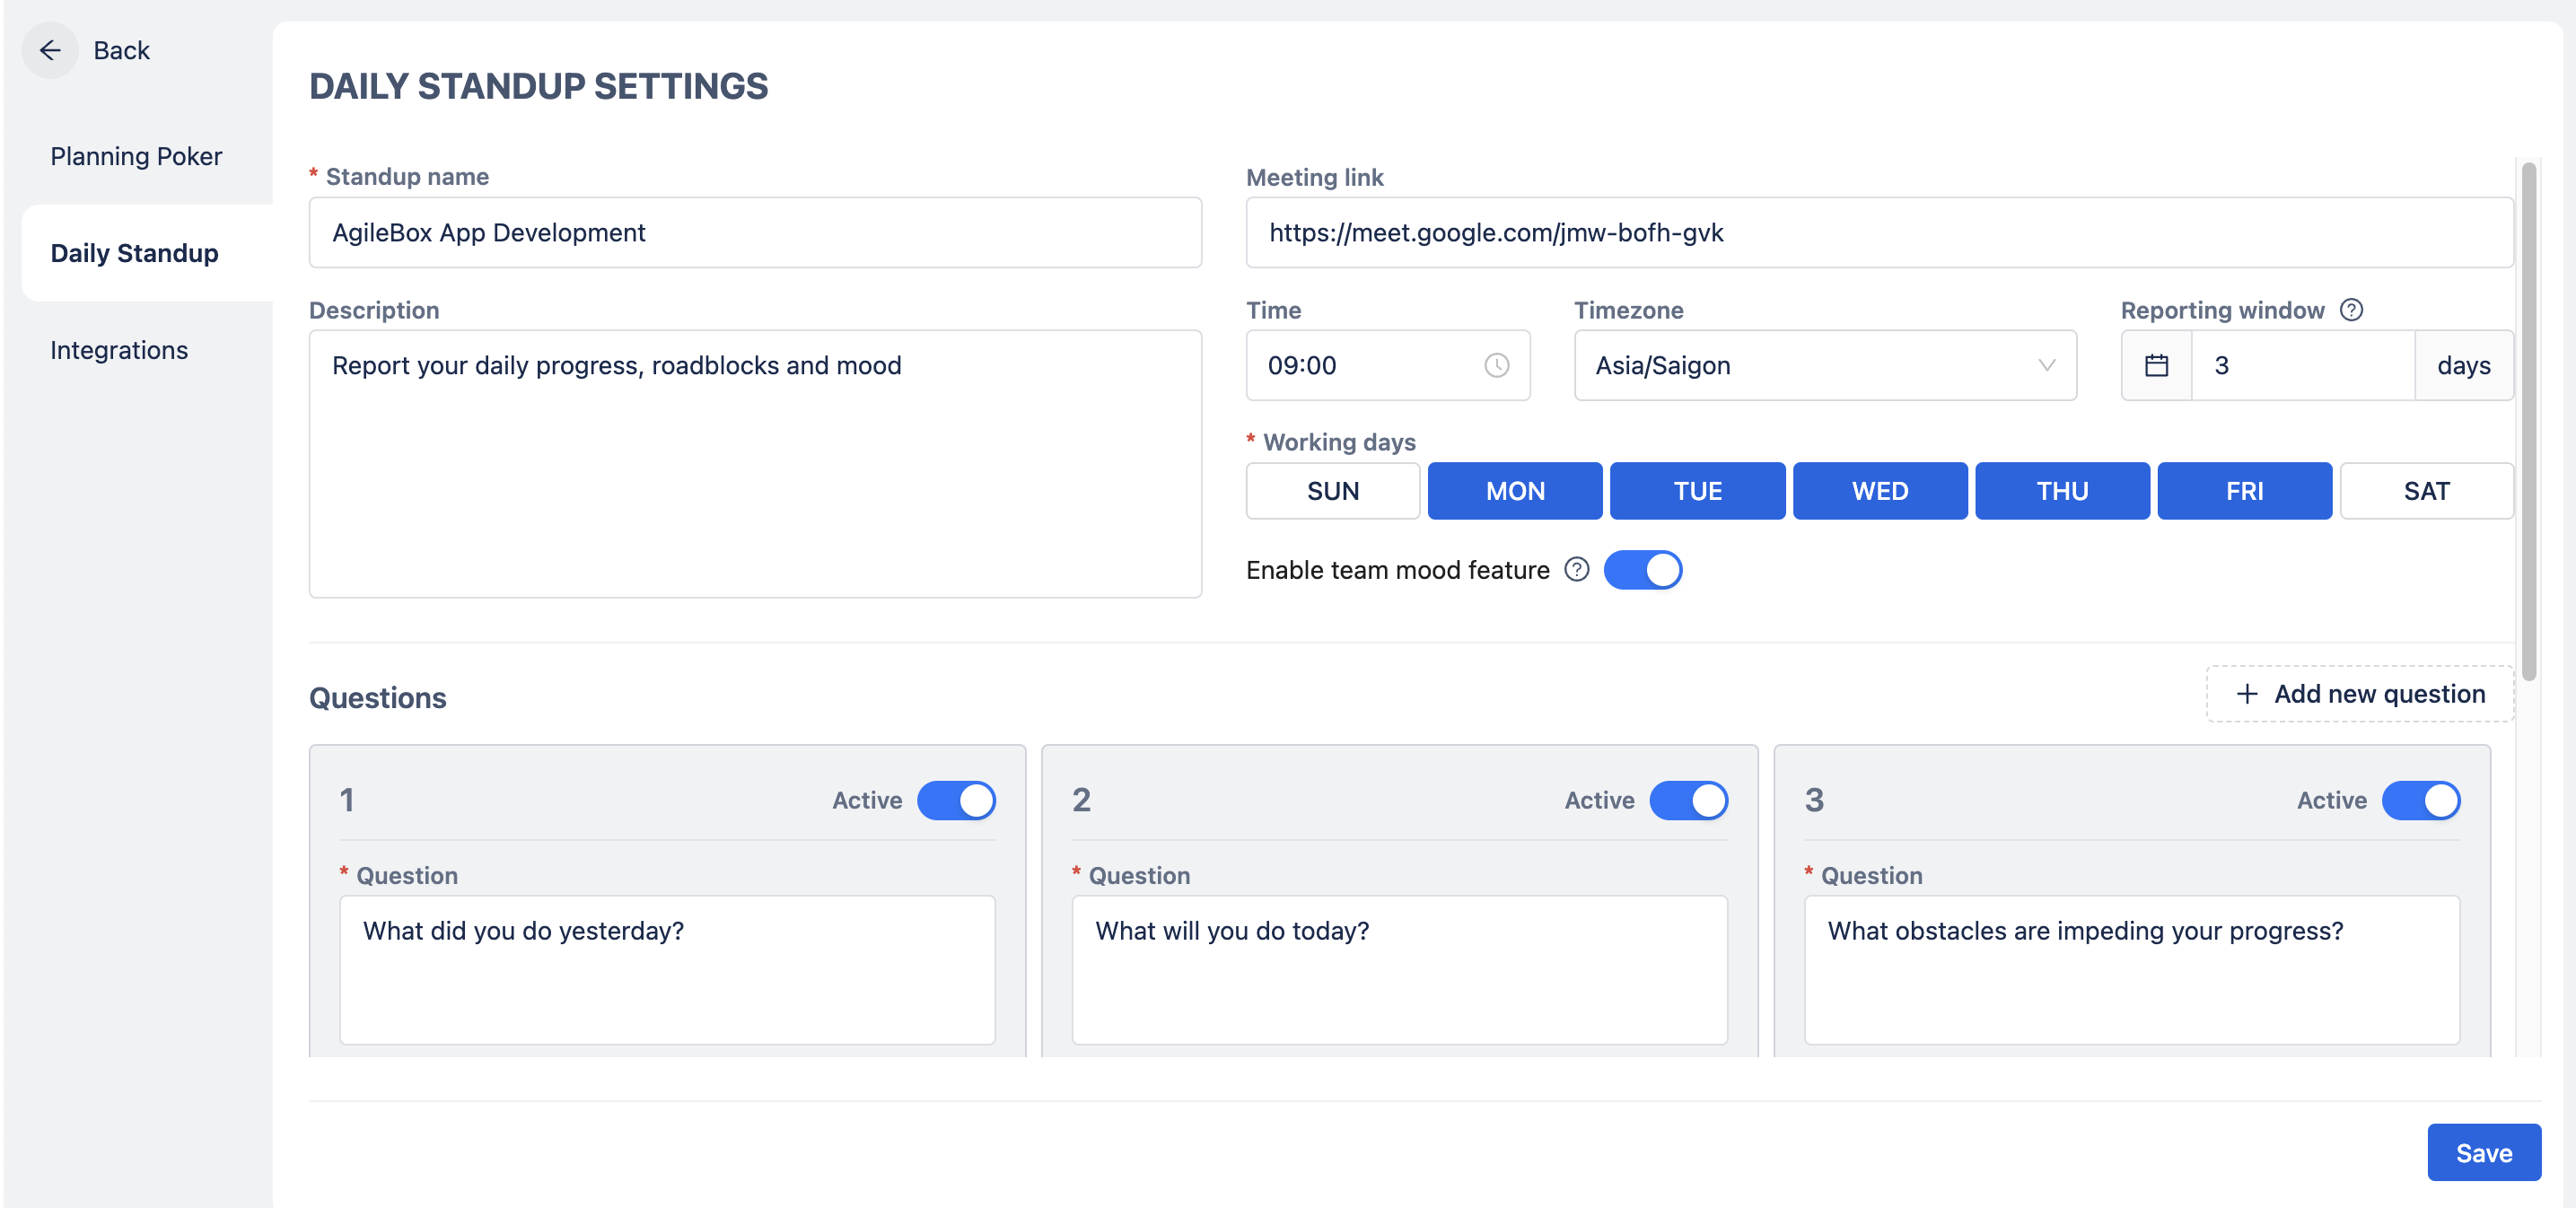
Task: Click the Meeting link input field
Action: tap(1878, 232)
